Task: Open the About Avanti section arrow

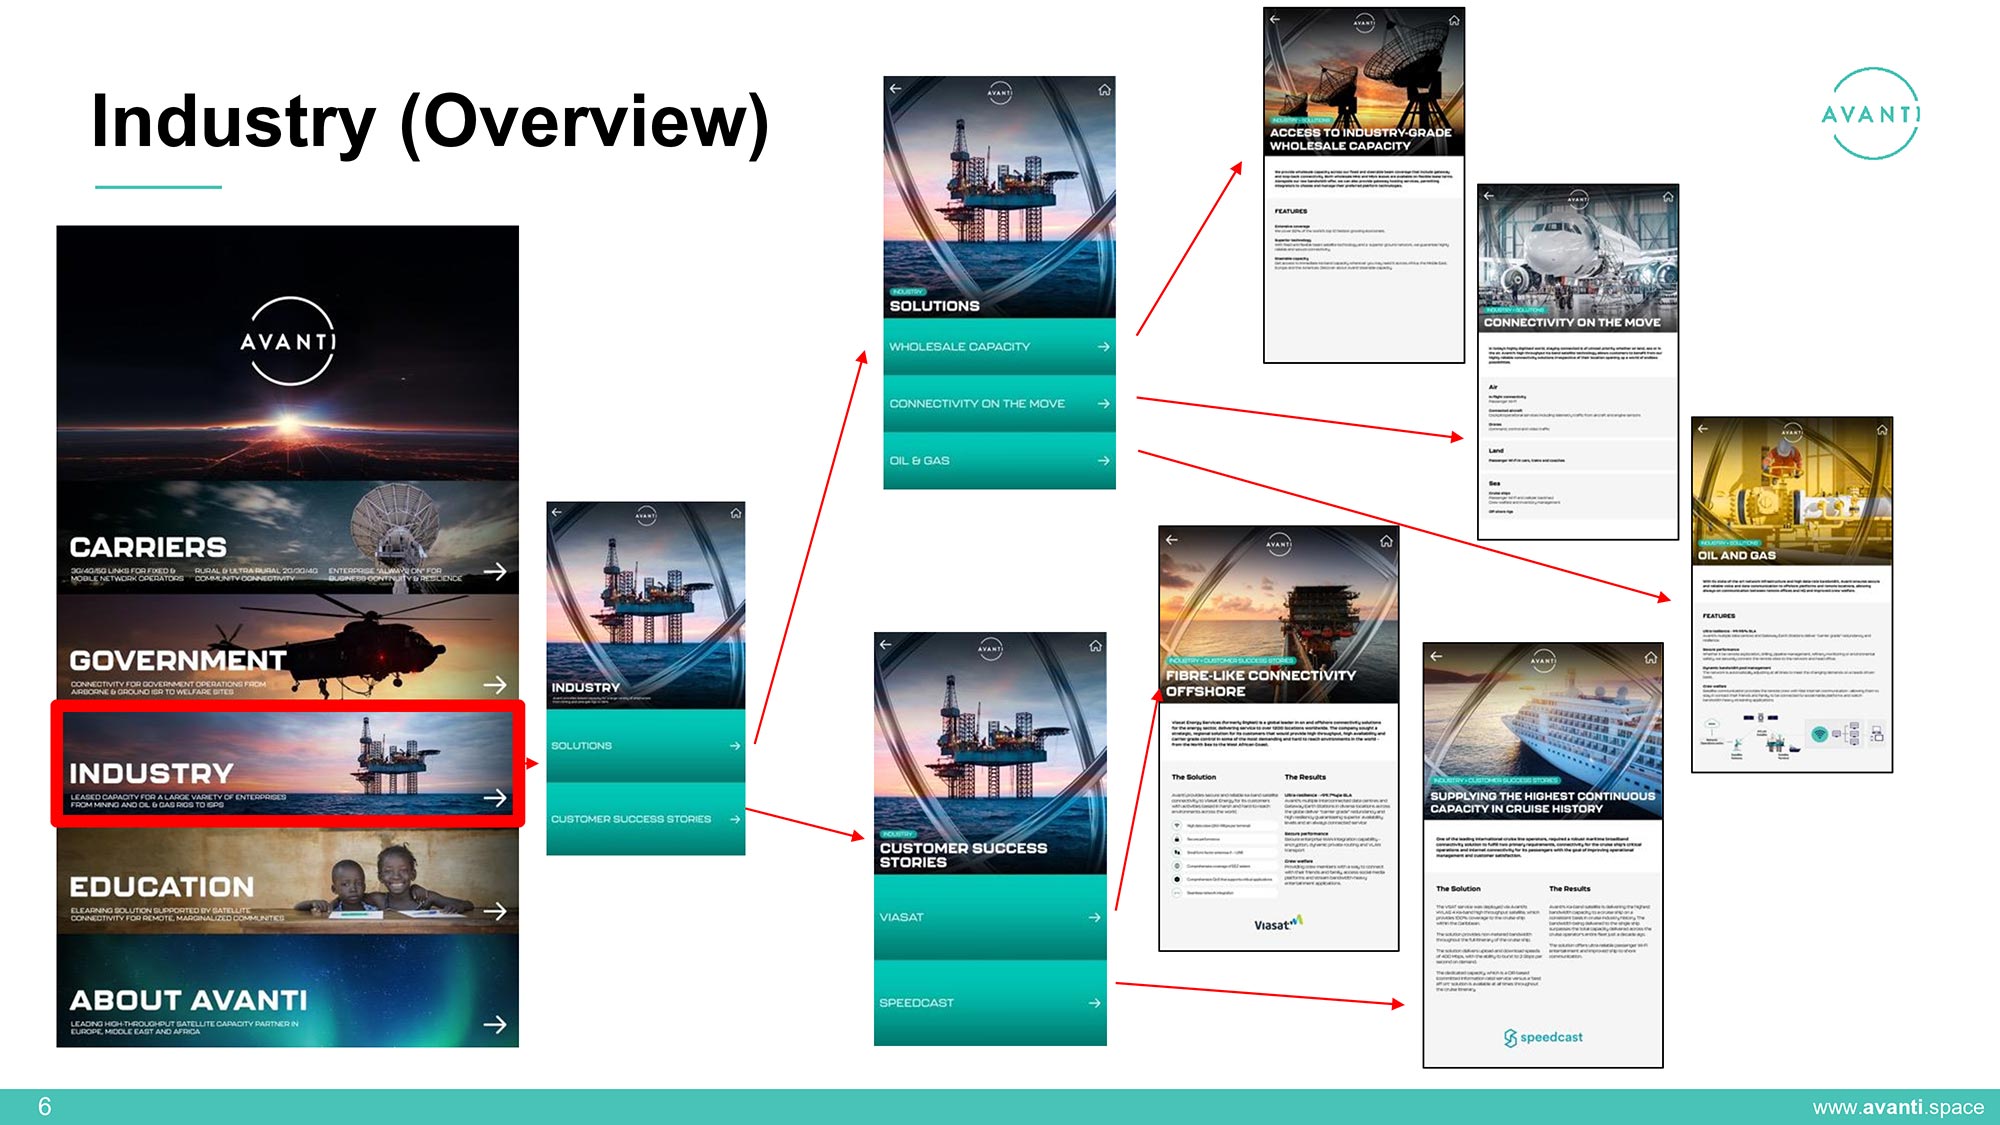Action: [x=495, y=1024]
